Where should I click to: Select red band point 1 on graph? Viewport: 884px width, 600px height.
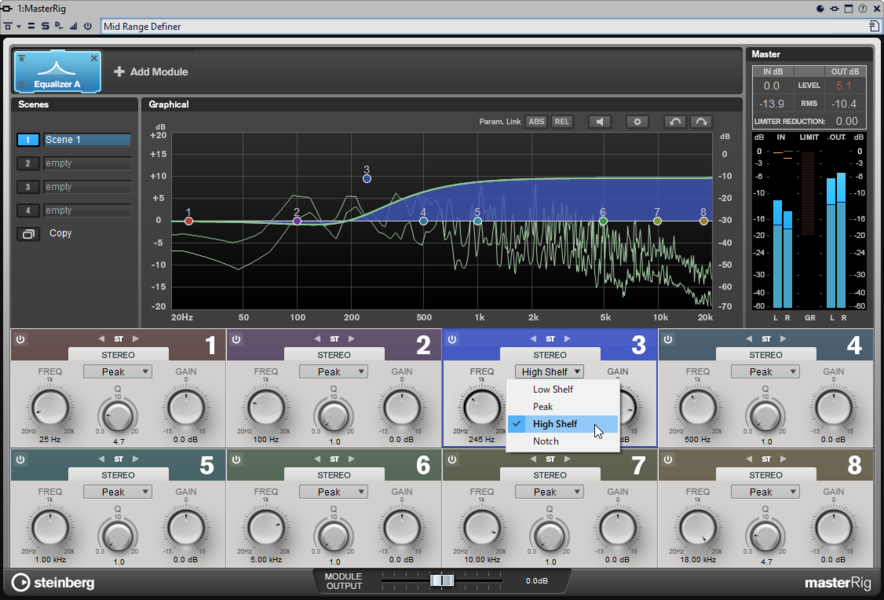point(189,221)
